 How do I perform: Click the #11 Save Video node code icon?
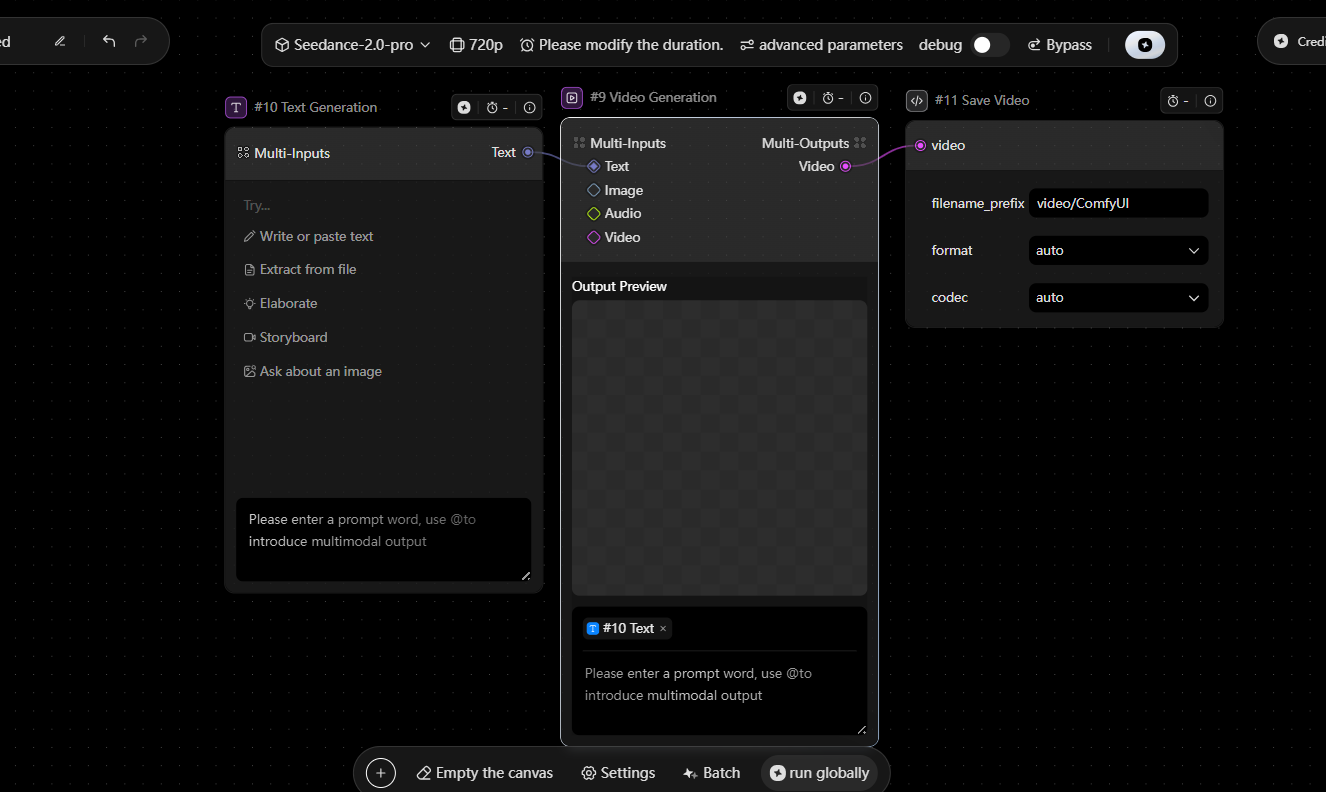coord(917,100)
